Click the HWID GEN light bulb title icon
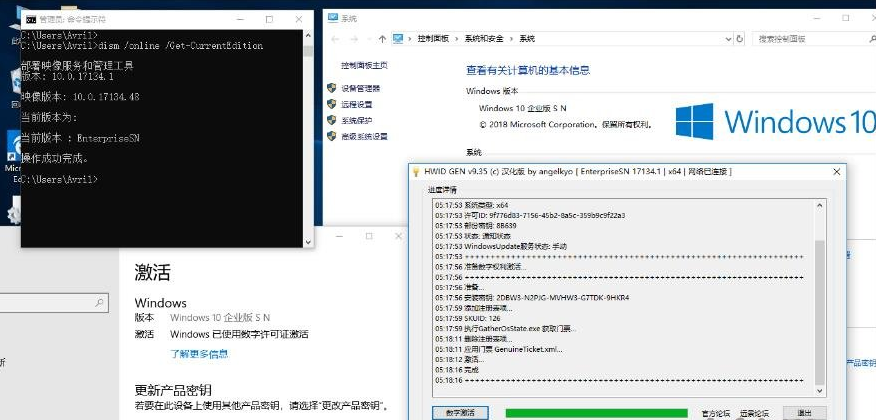876x420 pixels. coord(416,172)
